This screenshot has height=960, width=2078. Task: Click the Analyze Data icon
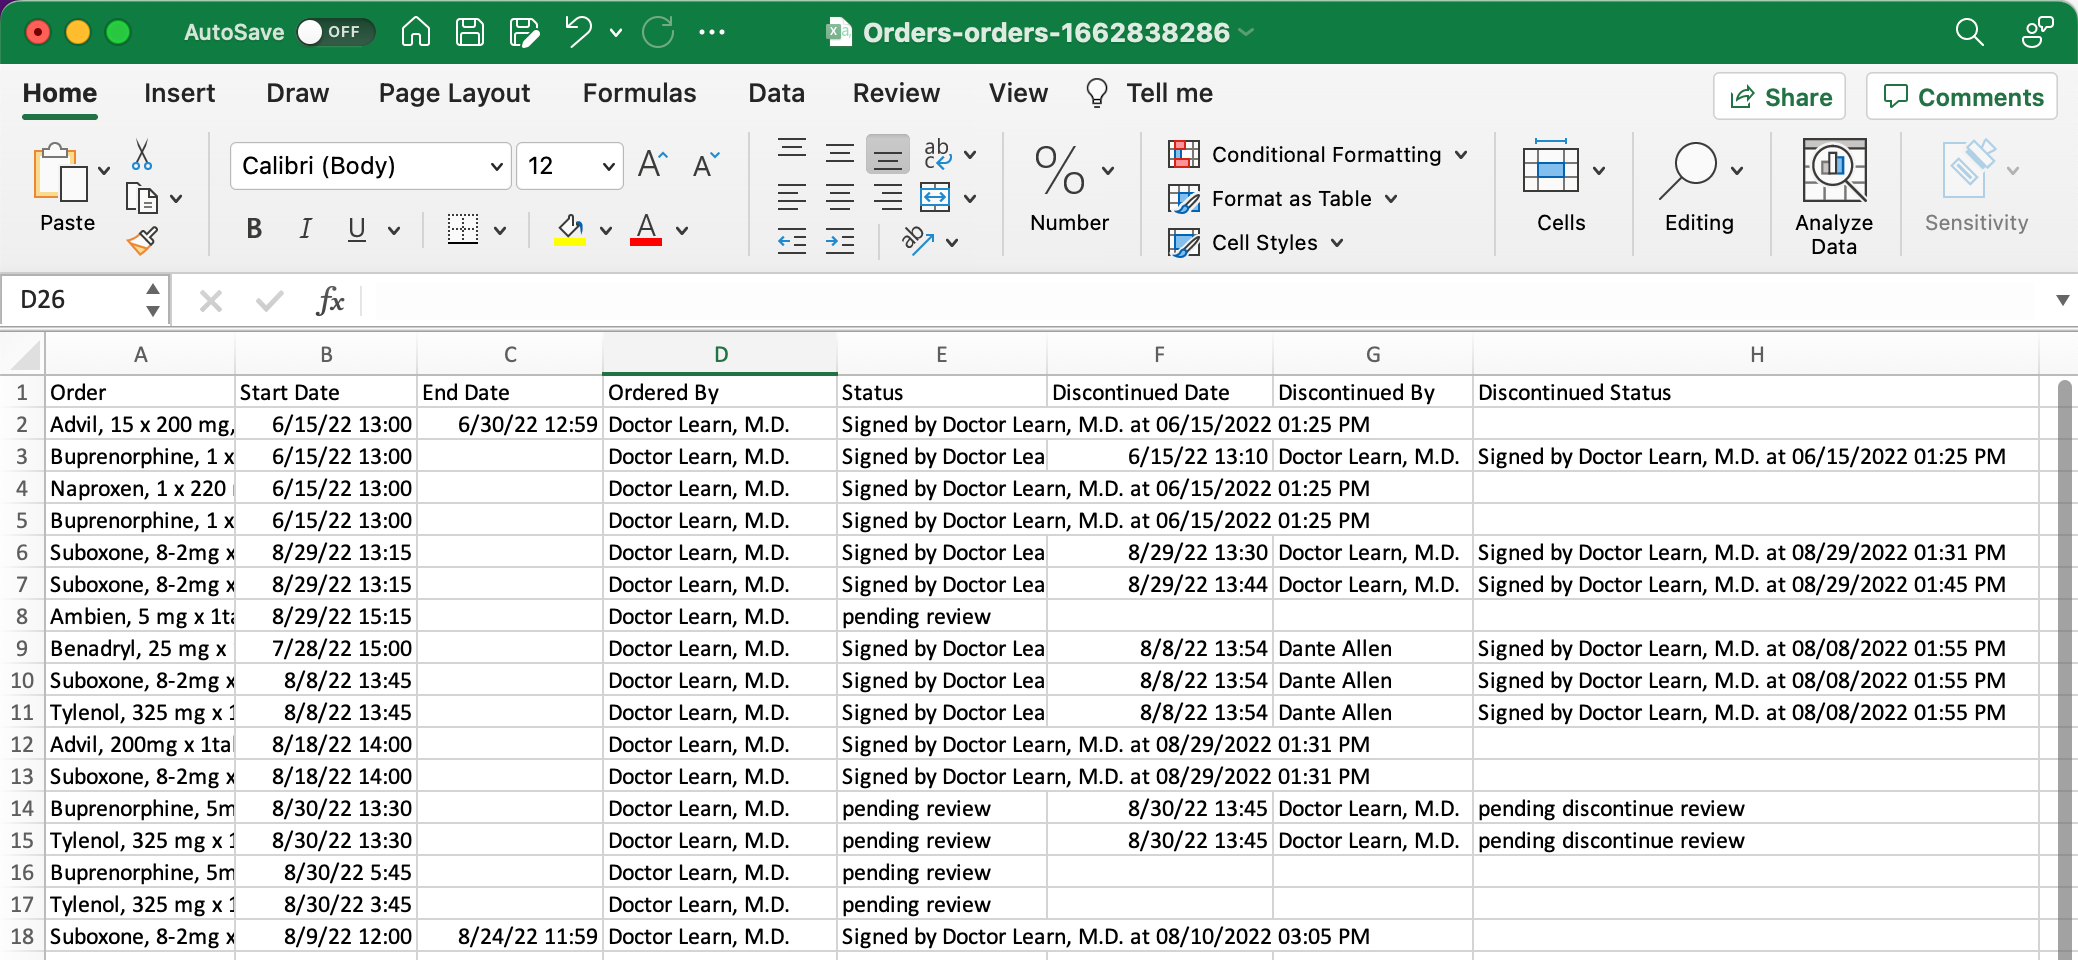coord(1834,171)
